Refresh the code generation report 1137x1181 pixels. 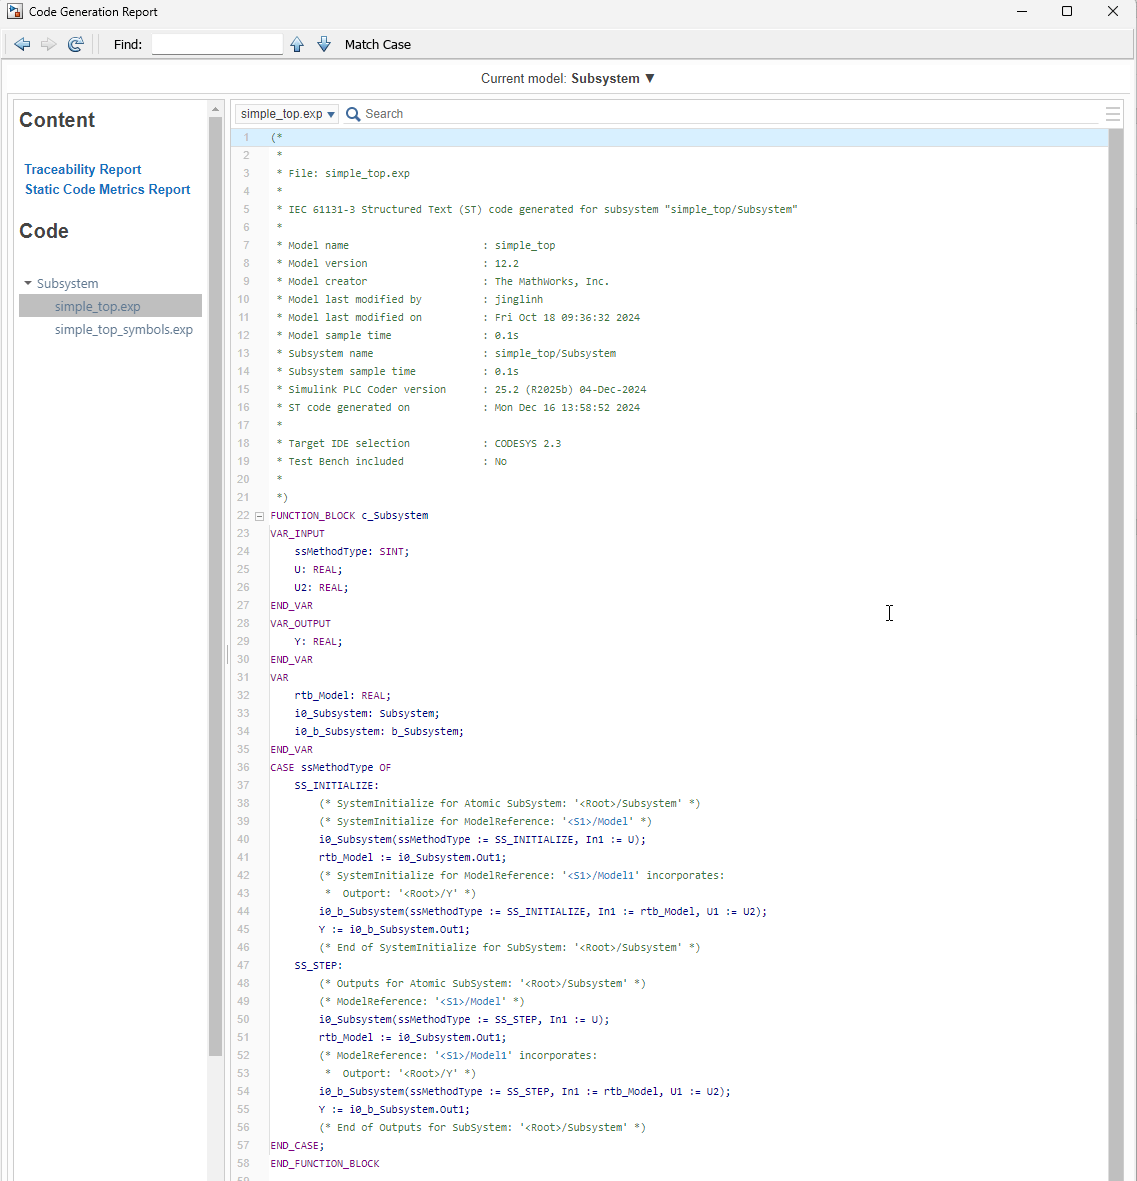[x=76, y=44]
